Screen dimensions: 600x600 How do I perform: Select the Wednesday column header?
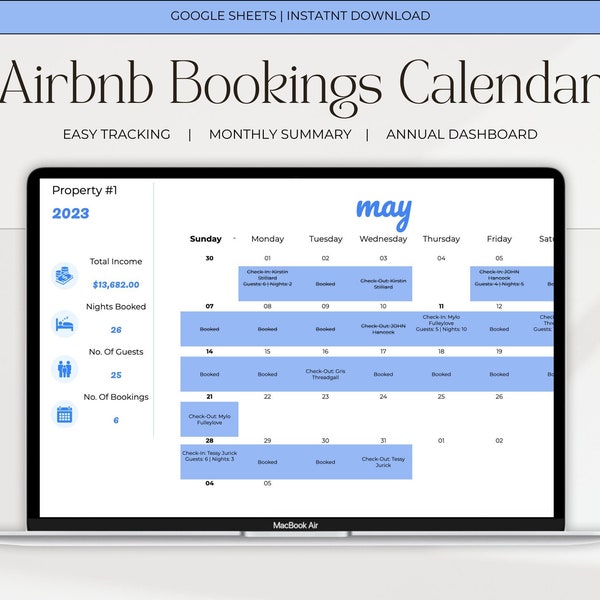coord(383,239)
